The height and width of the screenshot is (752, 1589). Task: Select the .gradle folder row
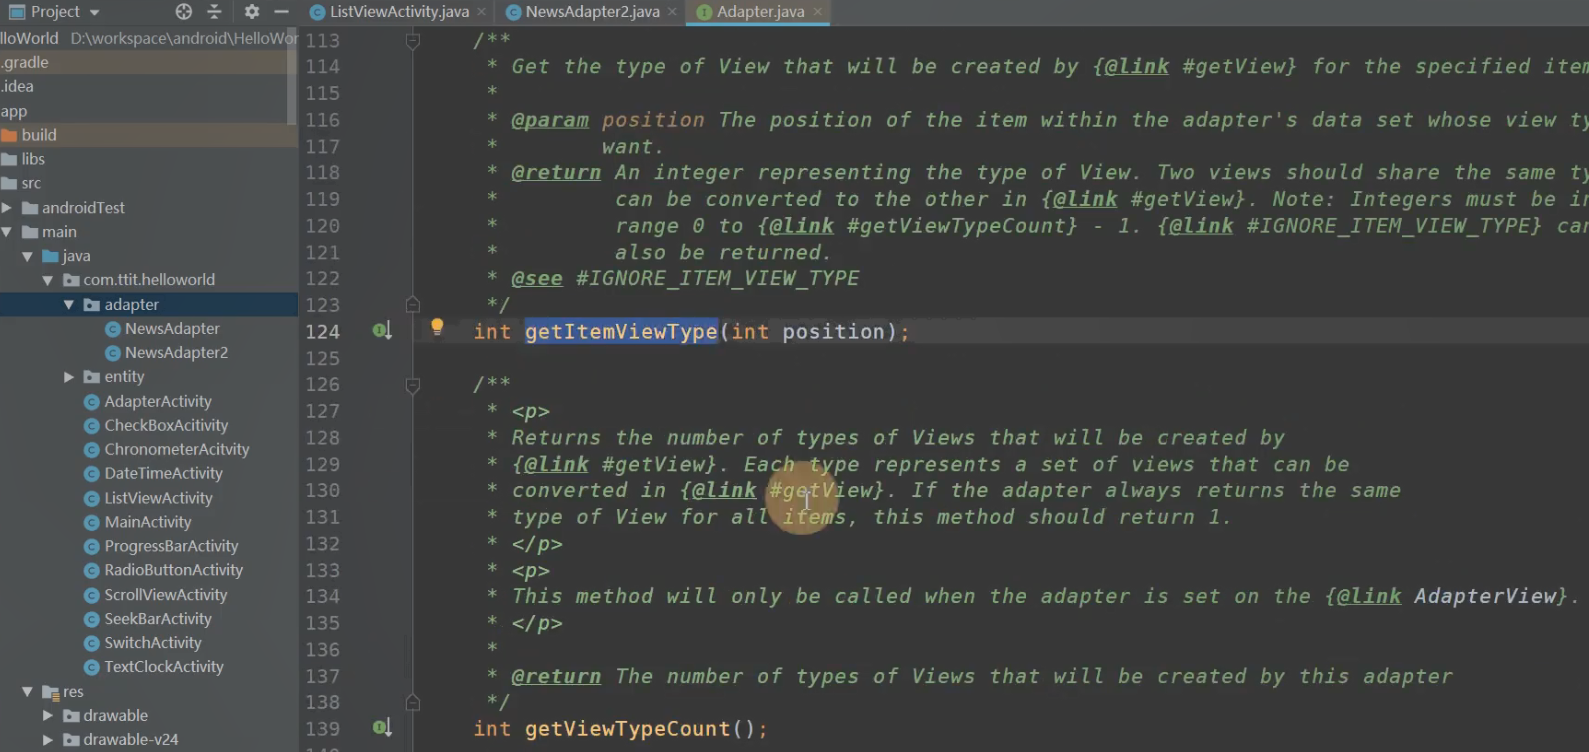pos(149,62)
